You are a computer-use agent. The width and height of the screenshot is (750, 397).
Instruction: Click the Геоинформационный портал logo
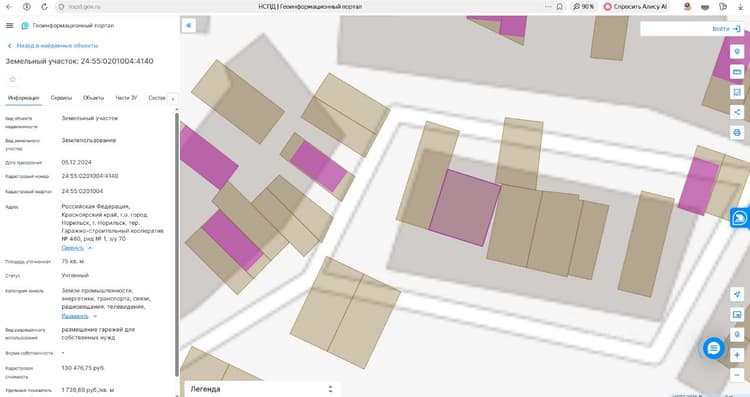tap(68, 25)
